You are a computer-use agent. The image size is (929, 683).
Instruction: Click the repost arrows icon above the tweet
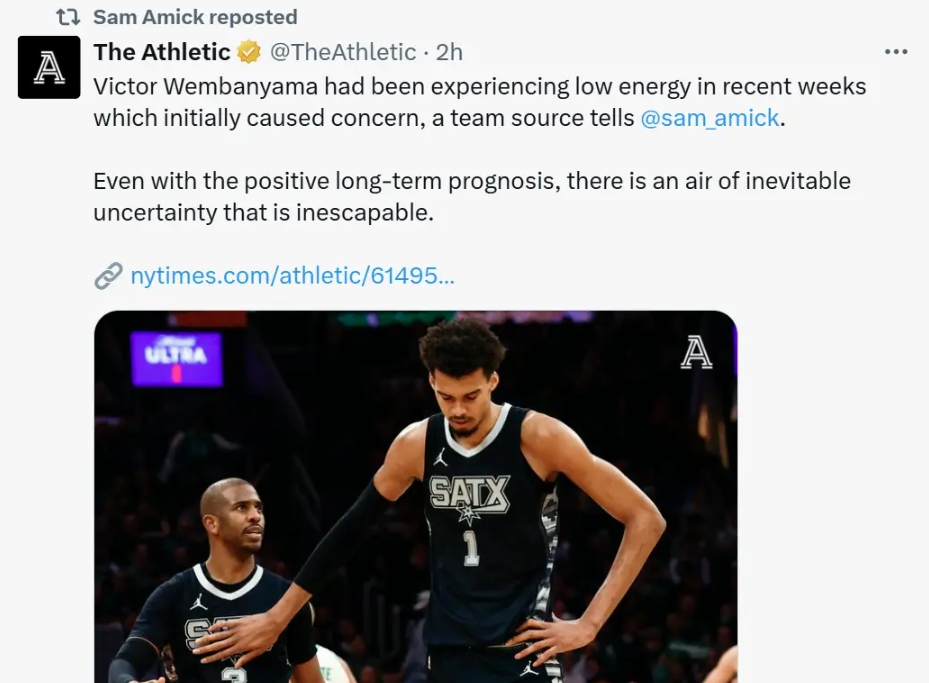click(68, 17)
